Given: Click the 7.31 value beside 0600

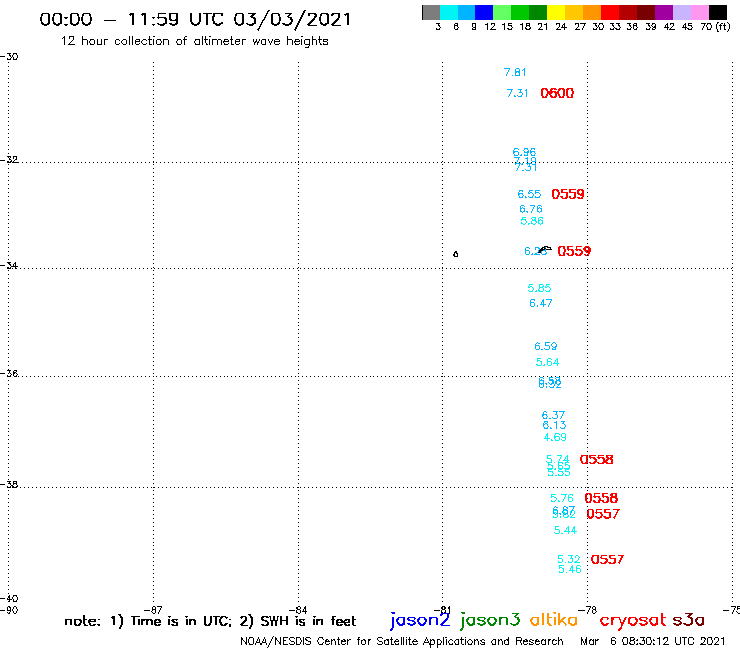Looking at the screenshot, I should click(x=517, y=93).
